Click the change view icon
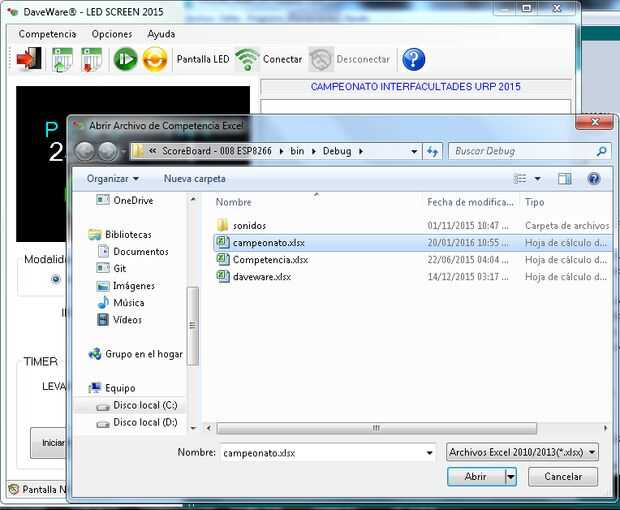This screenshot has height=510, width=620. [520, 179]
